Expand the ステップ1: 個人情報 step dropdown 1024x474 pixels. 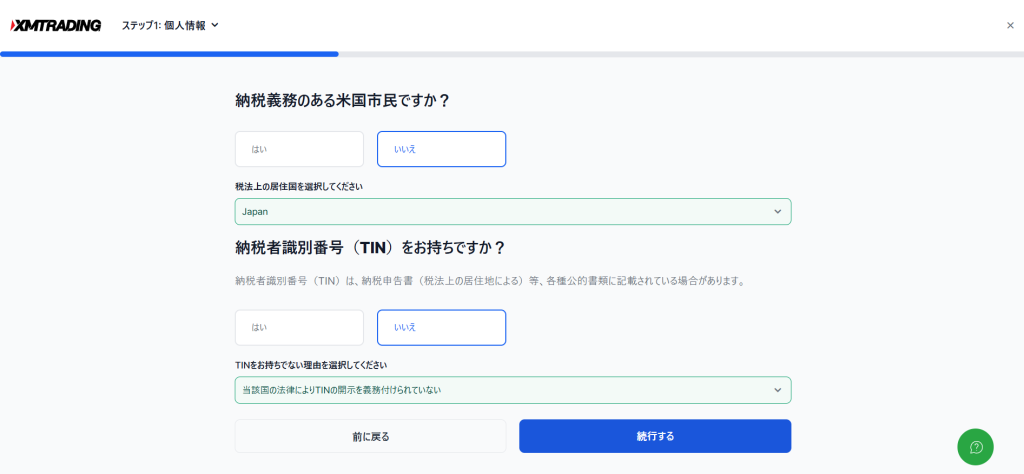pyautogui.click(x=170, y=25)
